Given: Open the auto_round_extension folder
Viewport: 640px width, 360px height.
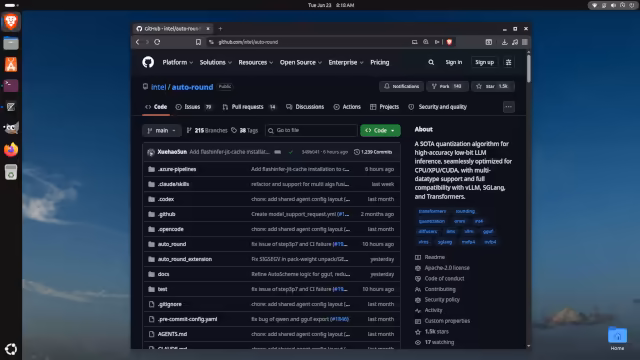Looking at the screenshot, I should [x=184, y=259].
